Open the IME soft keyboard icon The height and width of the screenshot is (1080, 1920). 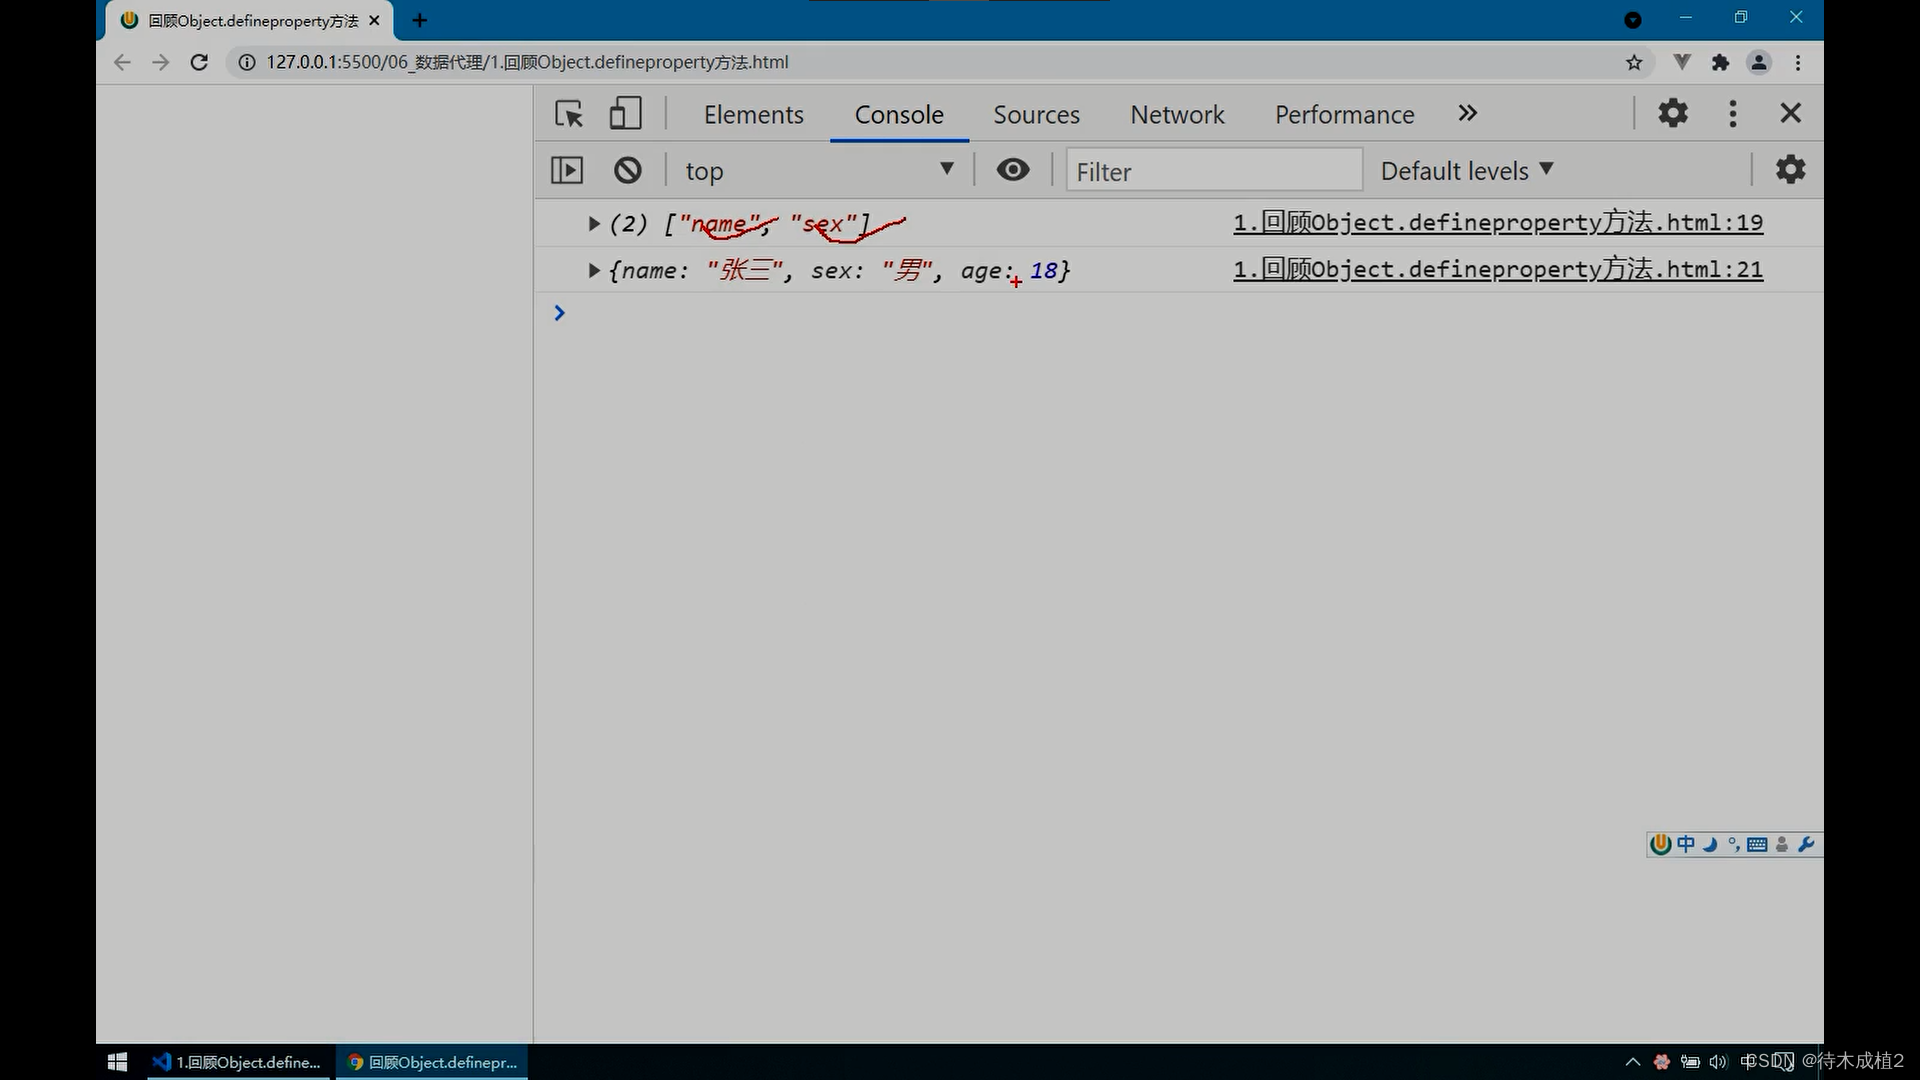[1757, 844]
